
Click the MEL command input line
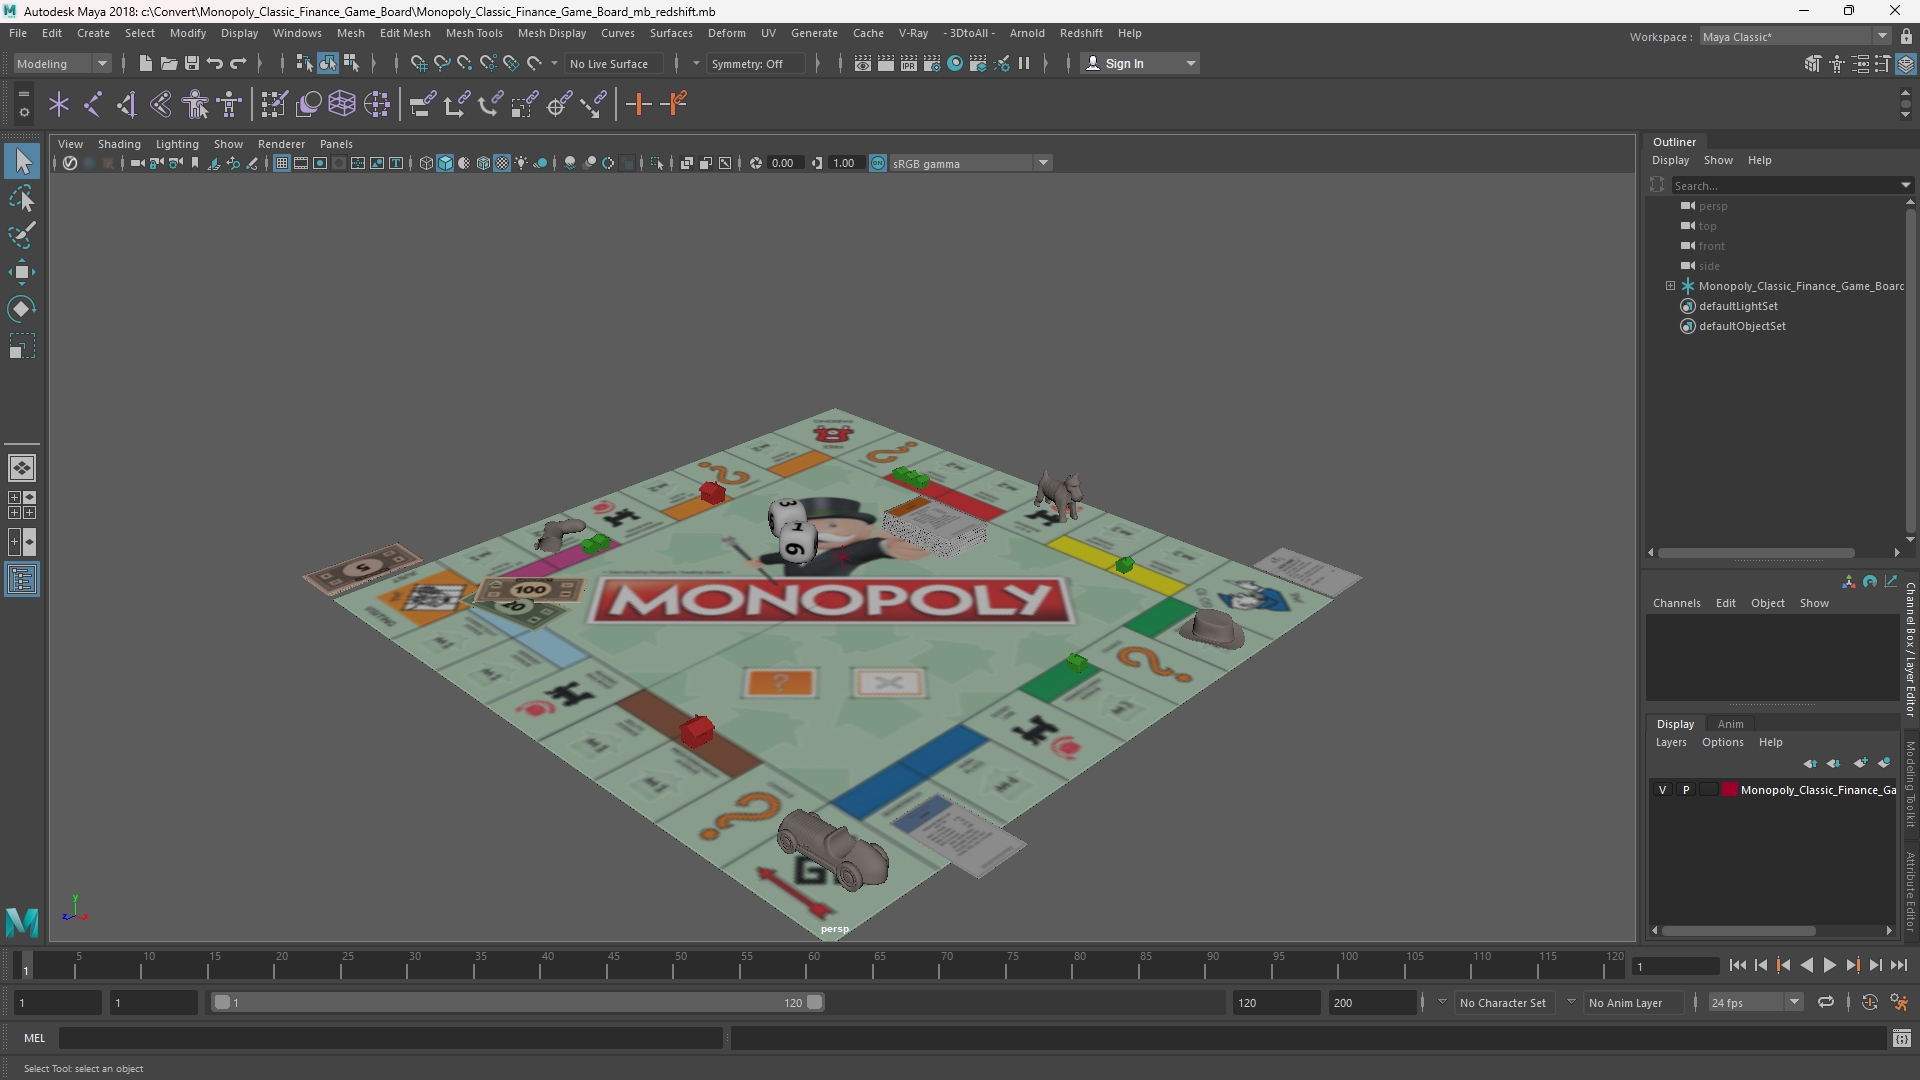[x=390, y=1038]
